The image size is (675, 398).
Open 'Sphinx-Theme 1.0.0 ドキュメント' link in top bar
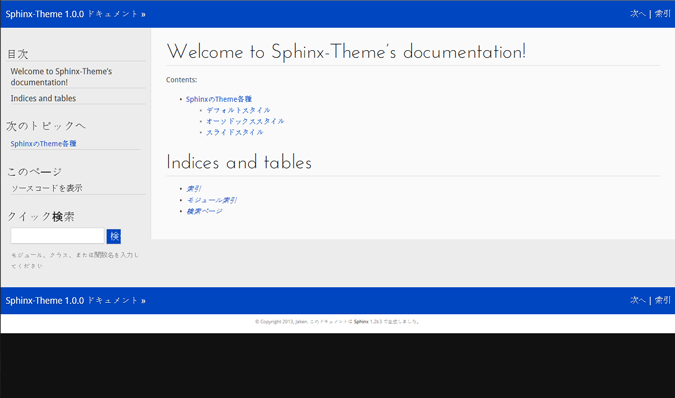coord(72,14)
